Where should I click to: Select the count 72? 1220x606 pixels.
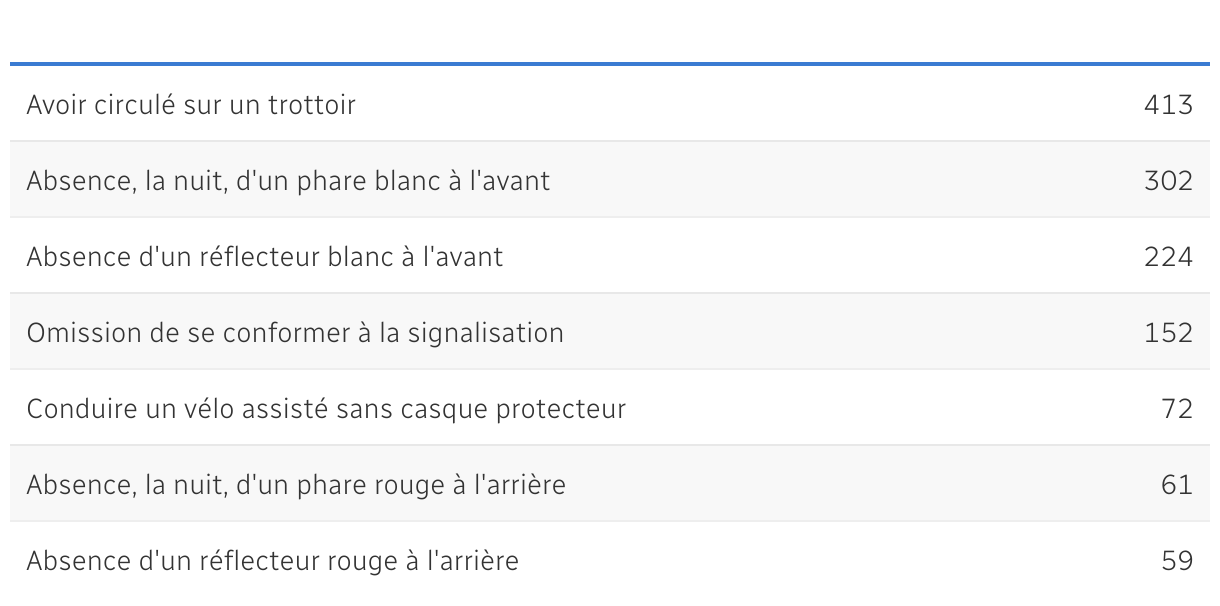(1177, 409)
